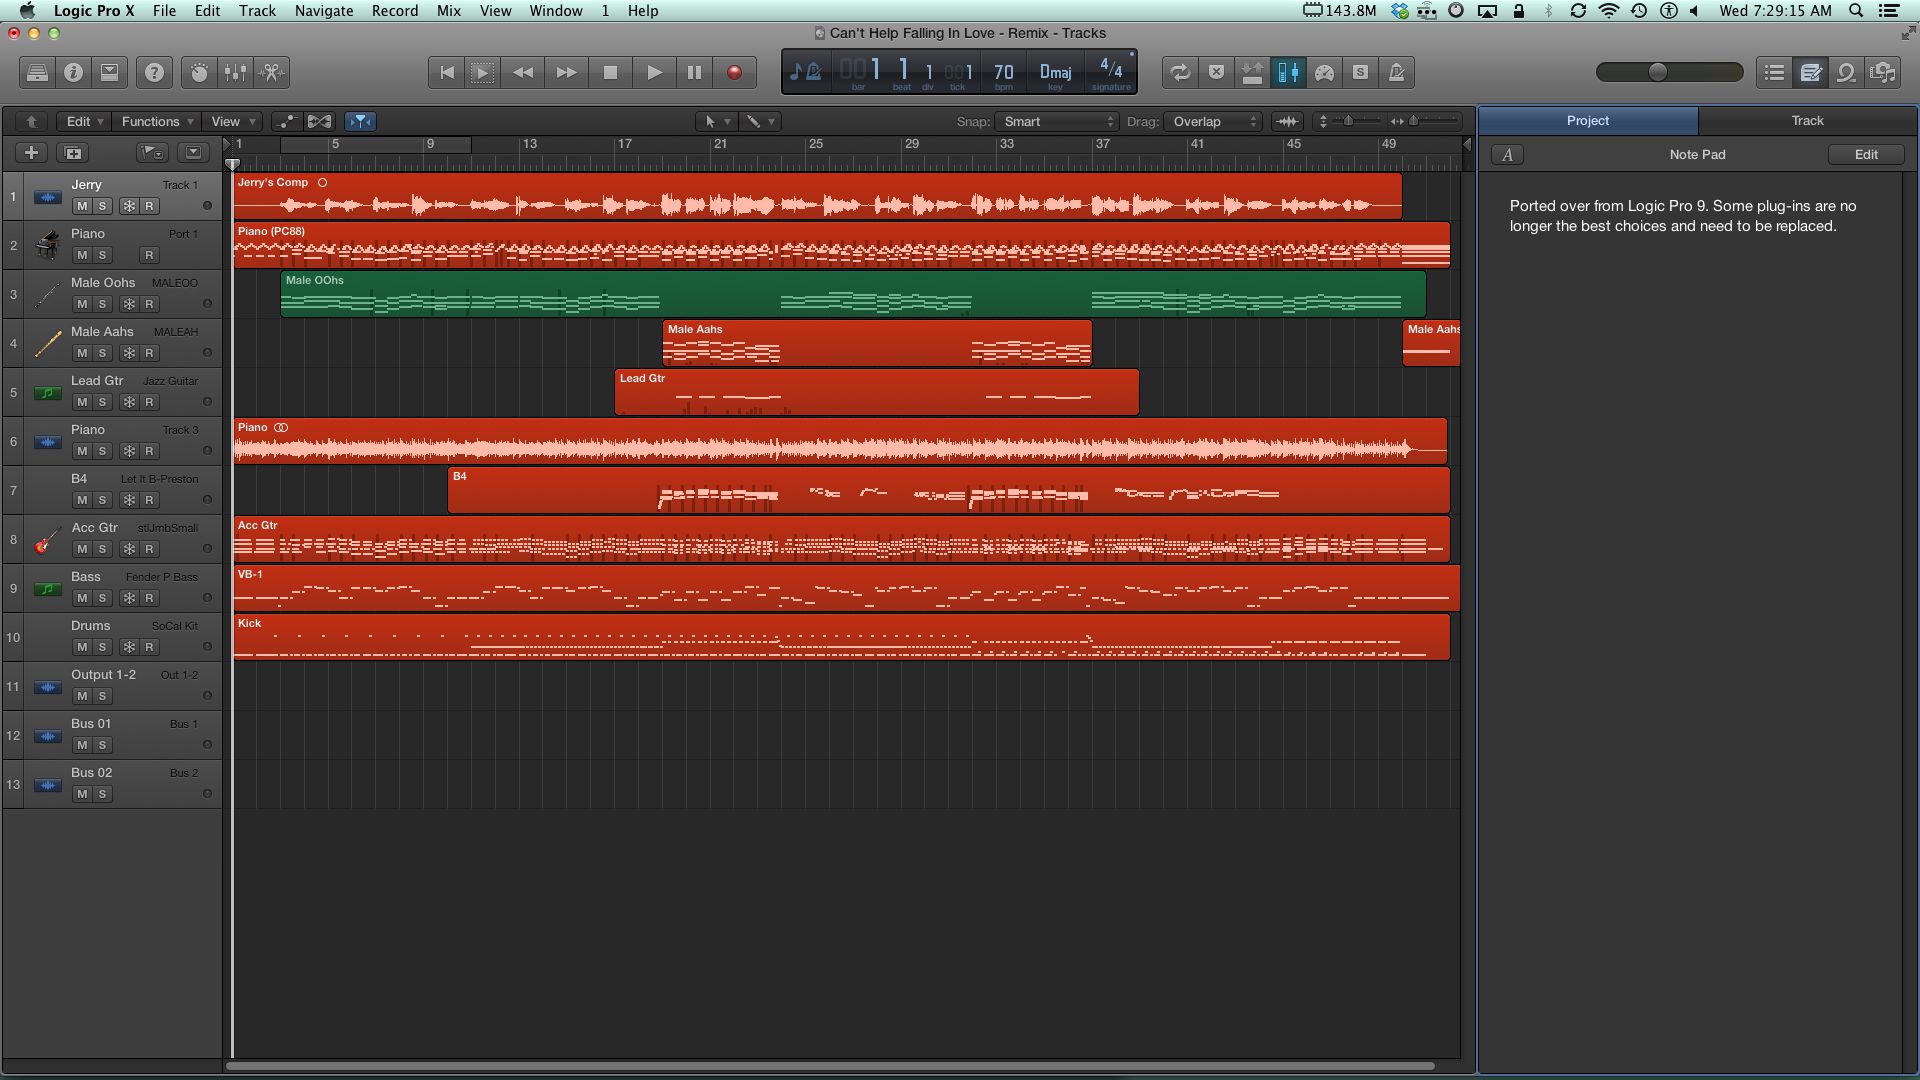Open Spotlight search in menu bar
1920x1080 pixels.
tap(1856, 11)
